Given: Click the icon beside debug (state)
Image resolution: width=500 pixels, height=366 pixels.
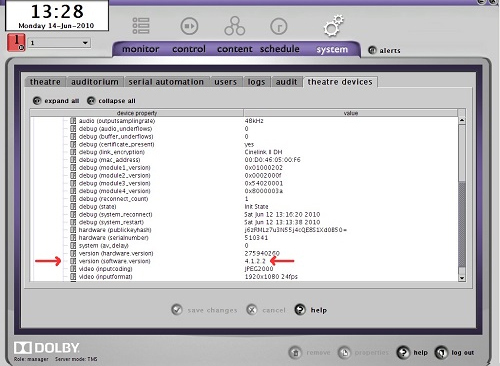Looking at the screenshot, I should (x=73, y=206).
